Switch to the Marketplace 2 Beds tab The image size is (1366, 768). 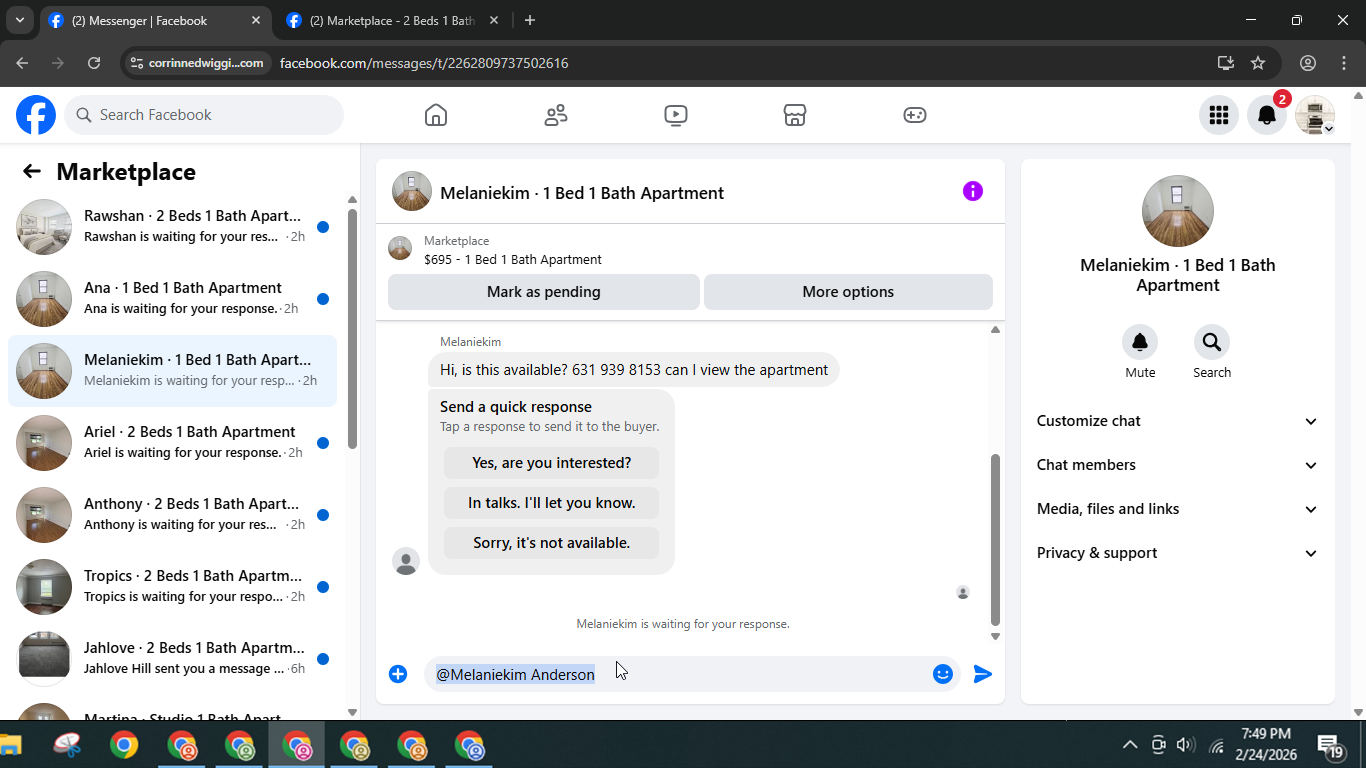pos(390,20)
